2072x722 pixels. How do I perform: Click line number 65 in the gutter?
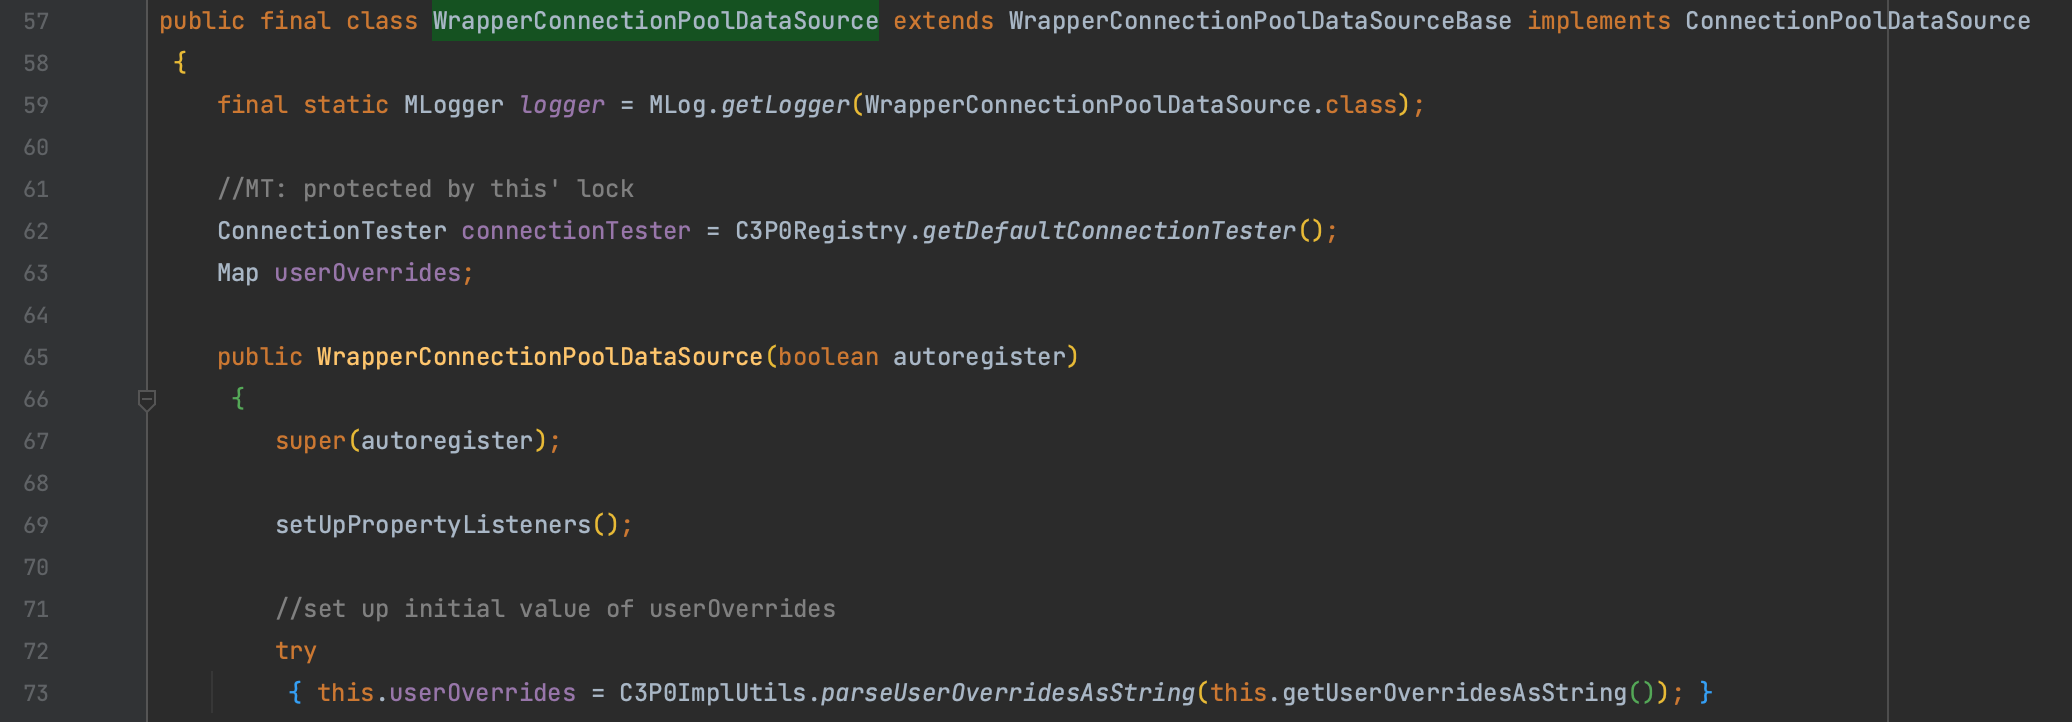[36, 357]
